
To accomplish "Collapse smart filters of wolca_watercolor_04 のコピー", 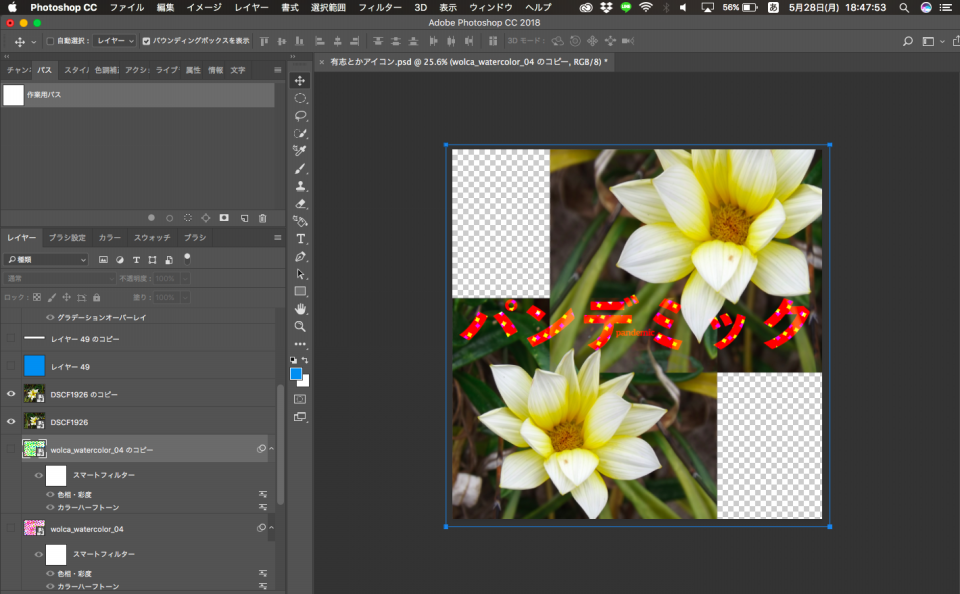I will click(x=271, y=450).
